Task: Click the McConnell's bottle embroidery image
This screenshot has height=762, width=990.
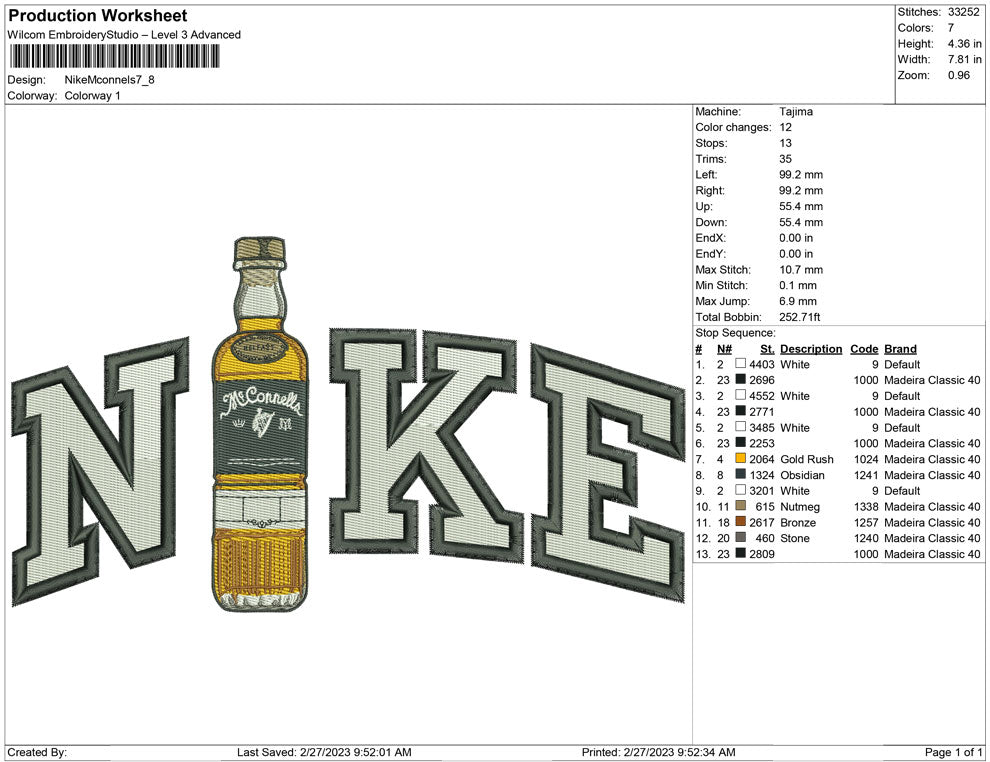Action: 260,424
